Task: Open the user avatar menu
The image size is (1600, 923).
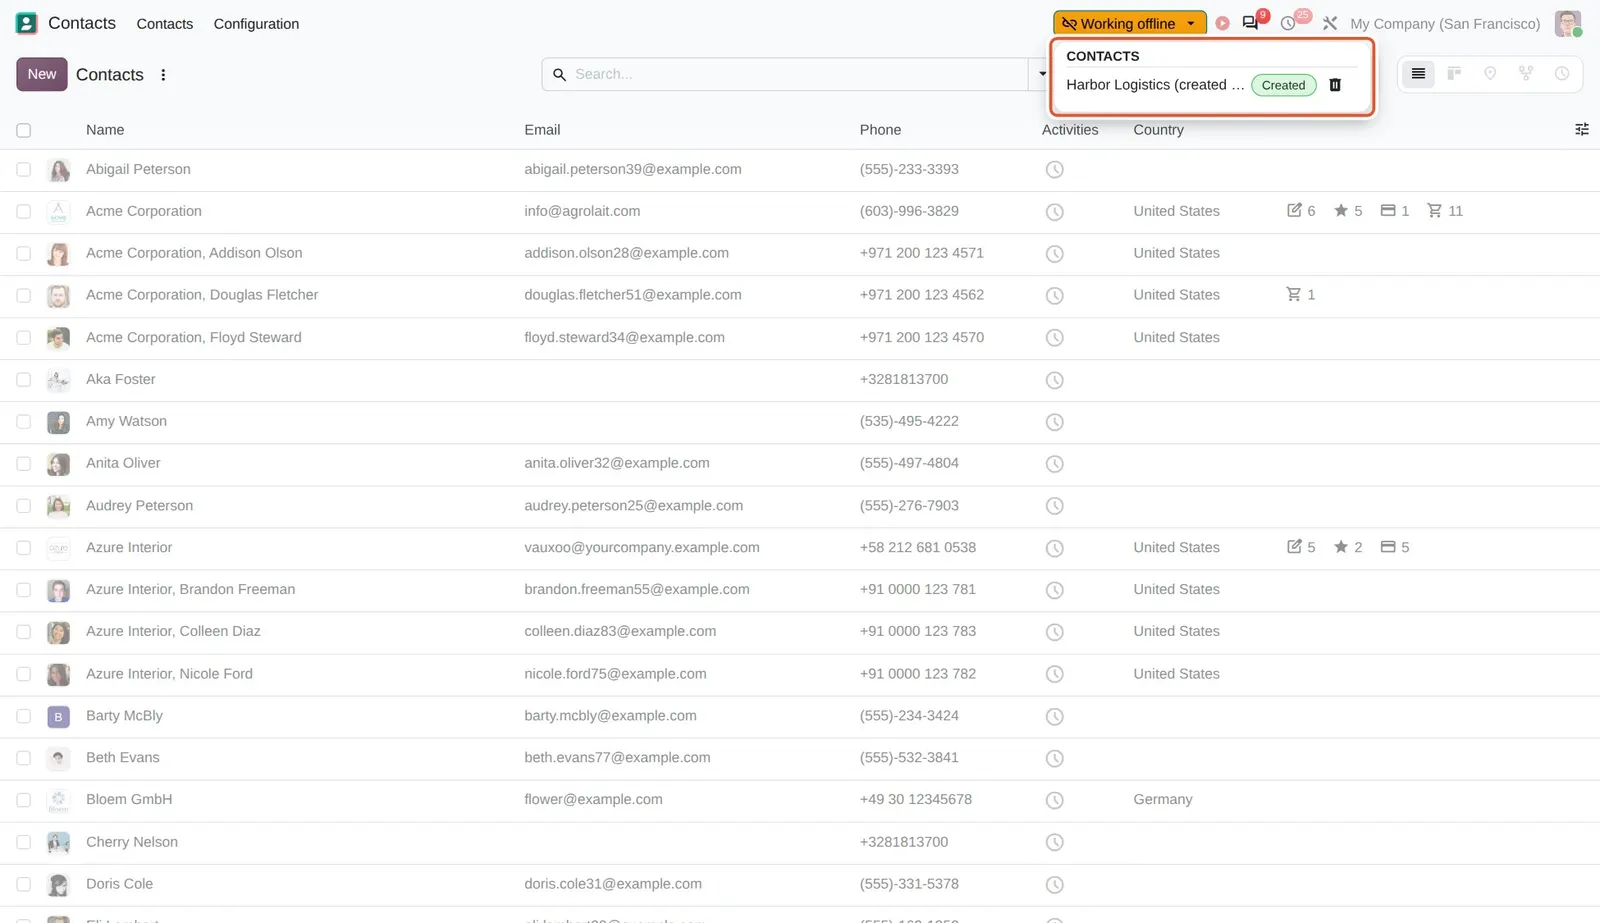Action: (x=1567, y=23)
